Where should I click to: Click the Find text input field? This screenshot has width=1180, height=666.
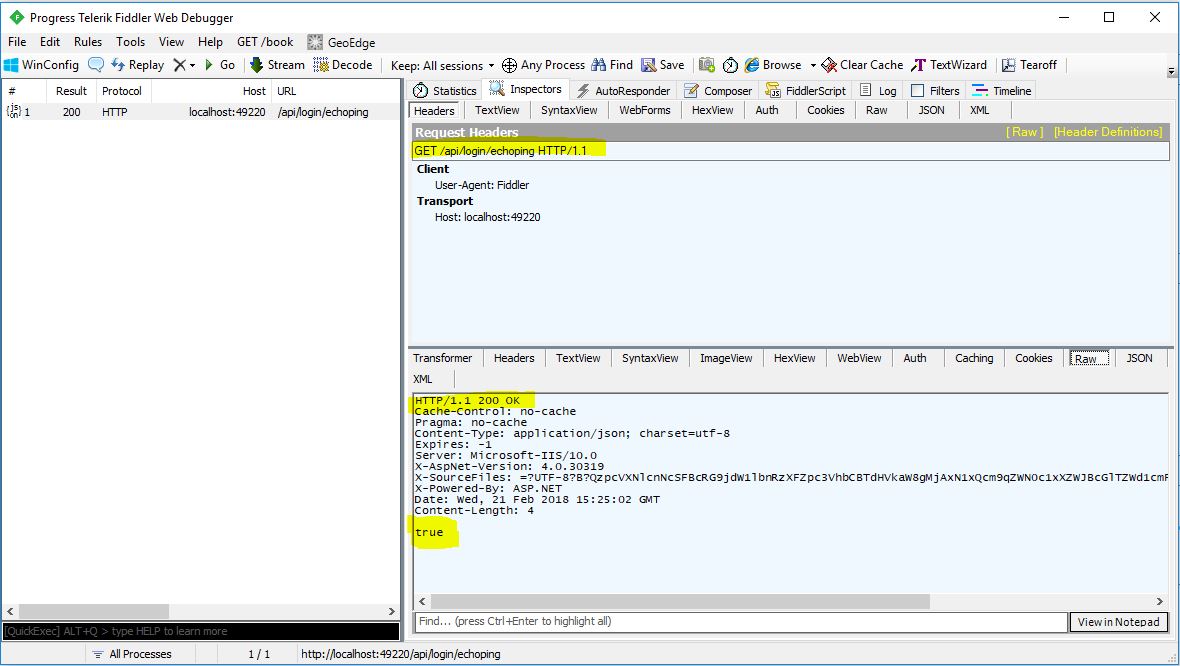741,622
